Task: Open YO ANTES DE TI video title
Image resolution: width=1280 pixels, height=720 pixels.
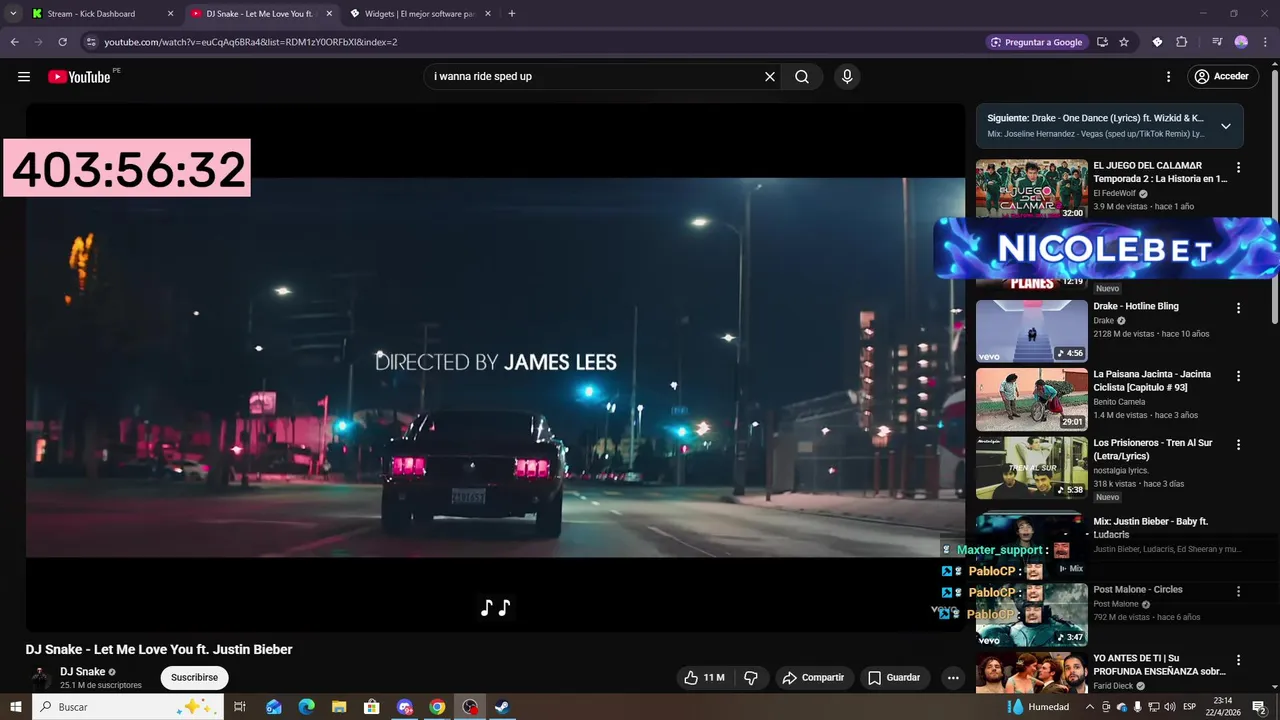Action: tap(1160, 665)
